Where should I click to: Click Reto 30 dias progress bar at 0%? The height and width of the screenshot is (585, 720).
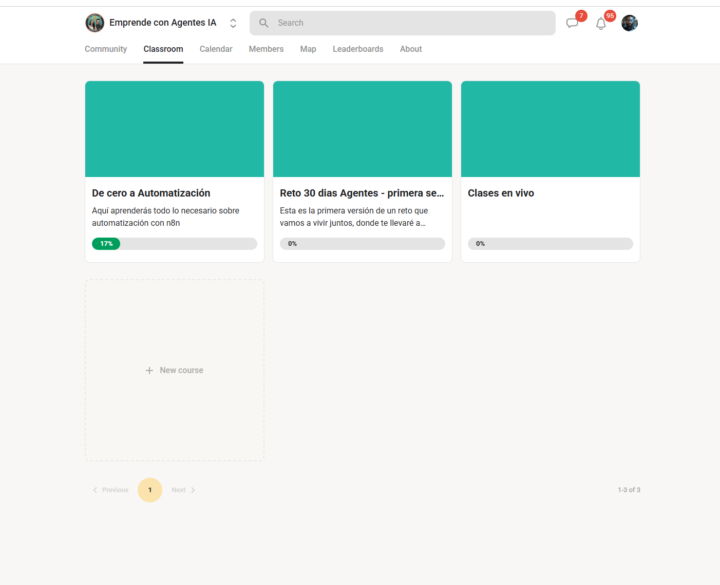[362, 244]
